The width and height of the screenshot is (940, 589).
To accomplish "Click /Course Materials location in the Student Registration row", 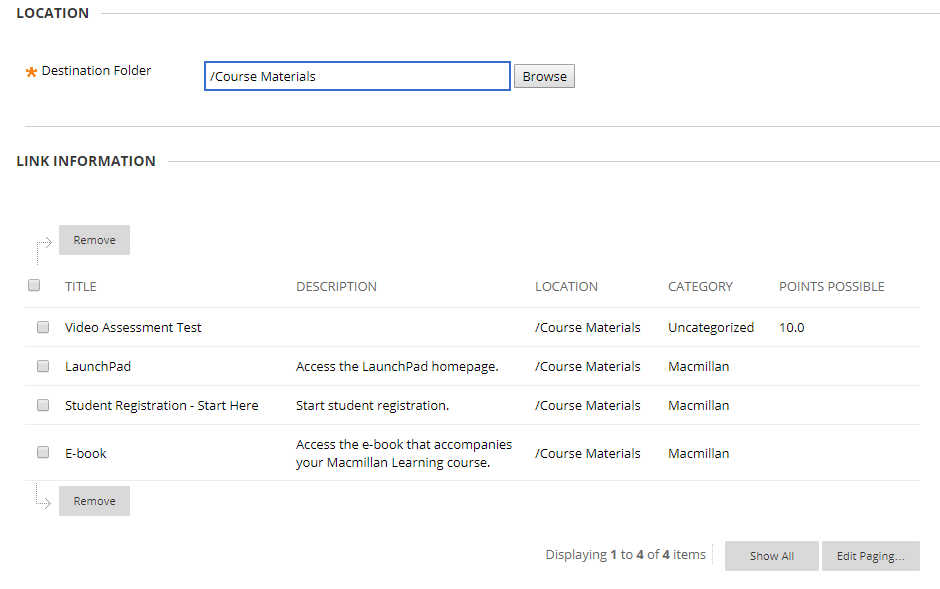I will [x=588, y=406].
